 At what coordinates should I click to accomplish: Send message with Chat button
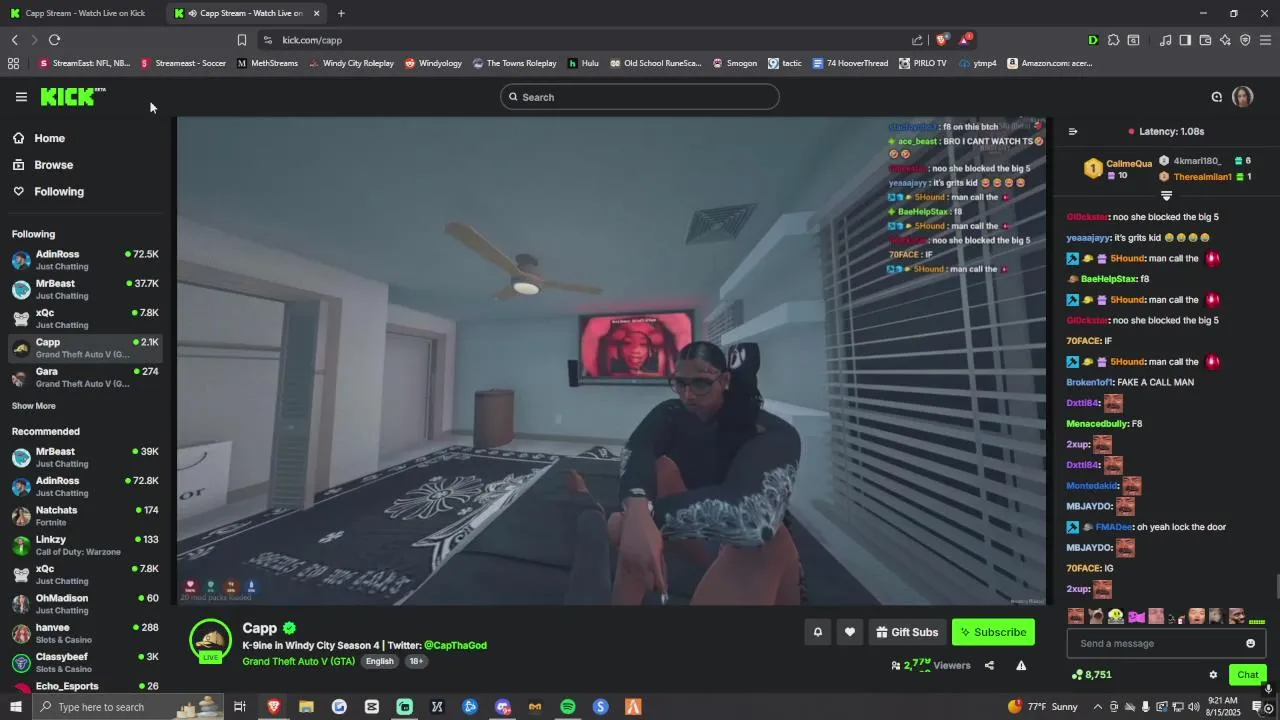pos(1247,675)
